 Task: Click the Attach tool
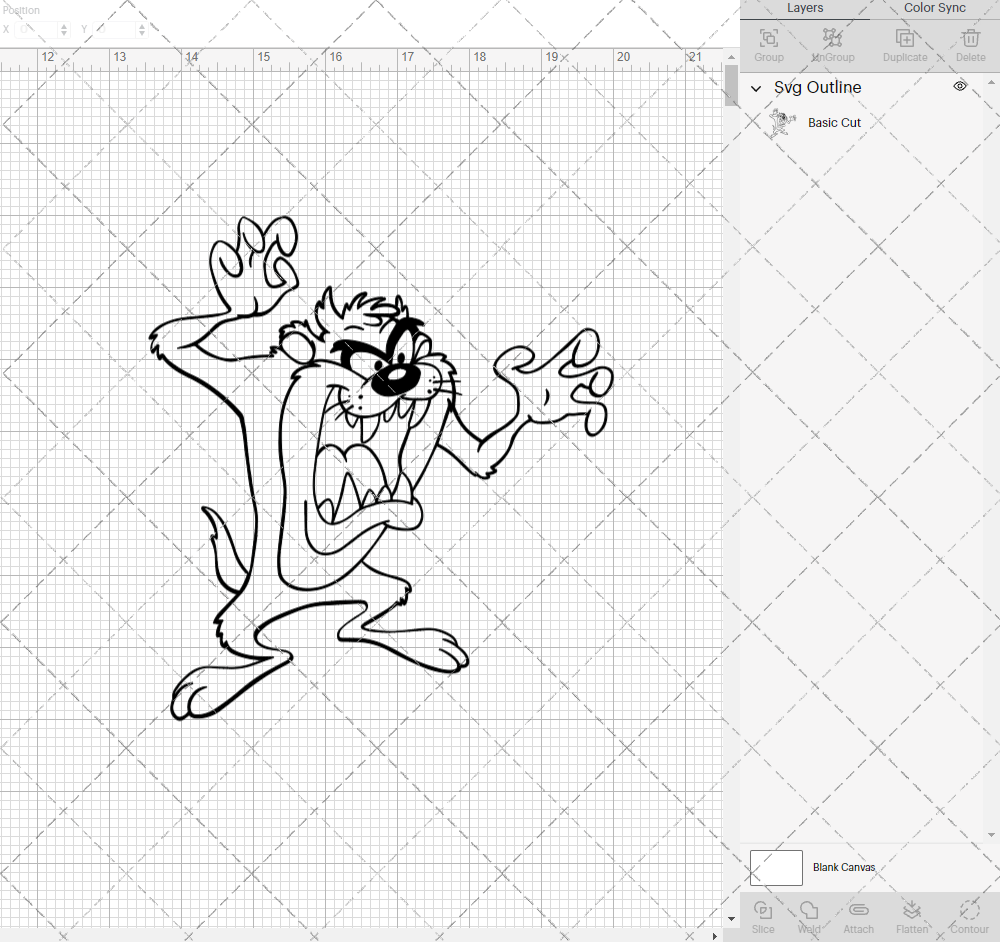point(858,915)
